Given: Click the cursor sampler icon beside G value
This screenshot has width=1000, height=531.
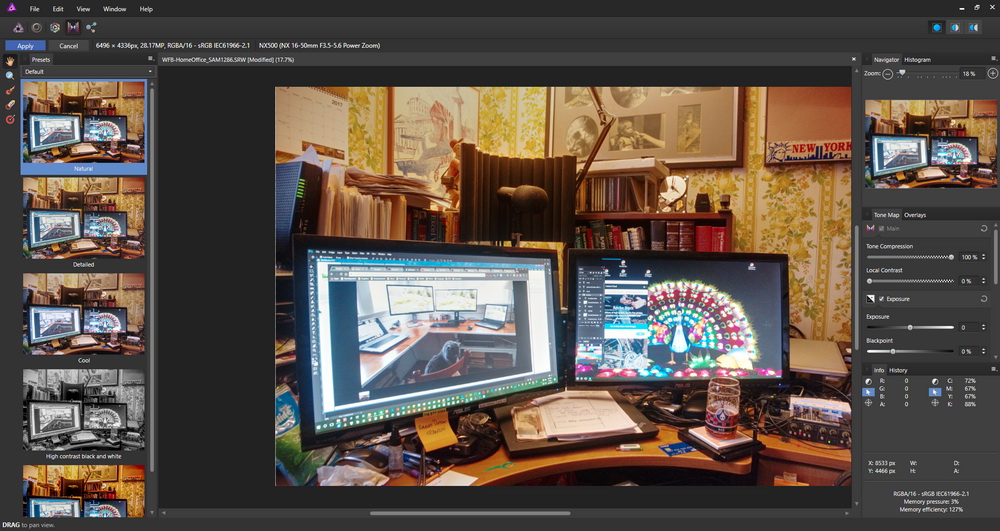Looking at the screenshot, I should [x=869, y=392].
